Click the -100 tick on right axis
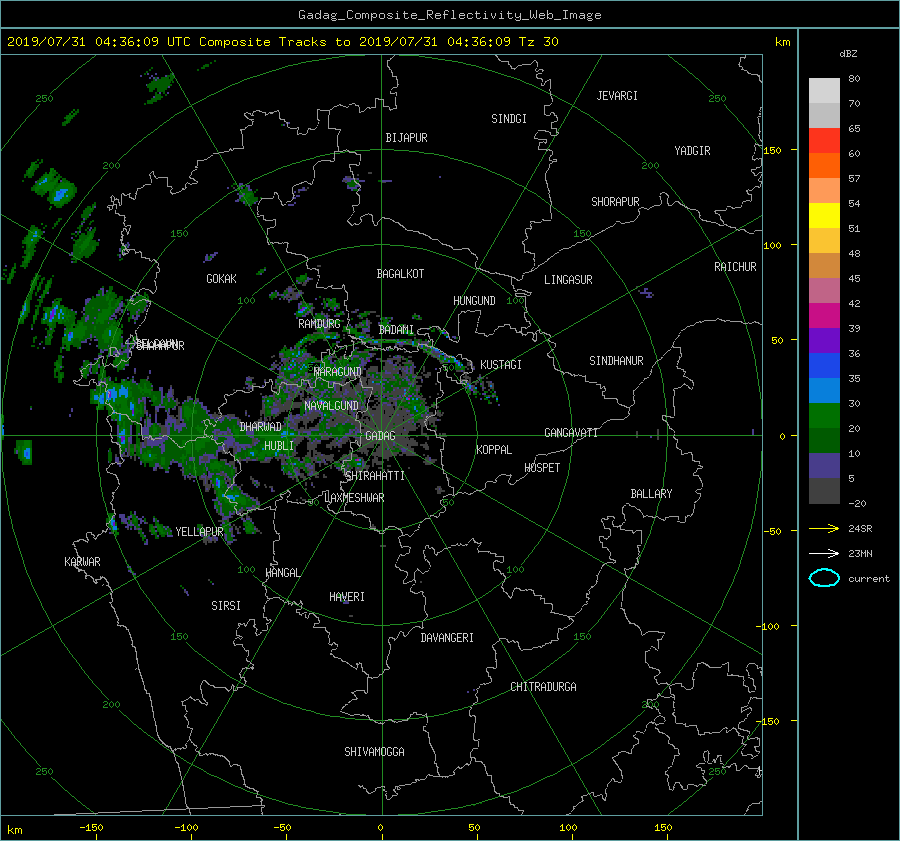Screen dimensions: 900x841 tap(770, 626)
